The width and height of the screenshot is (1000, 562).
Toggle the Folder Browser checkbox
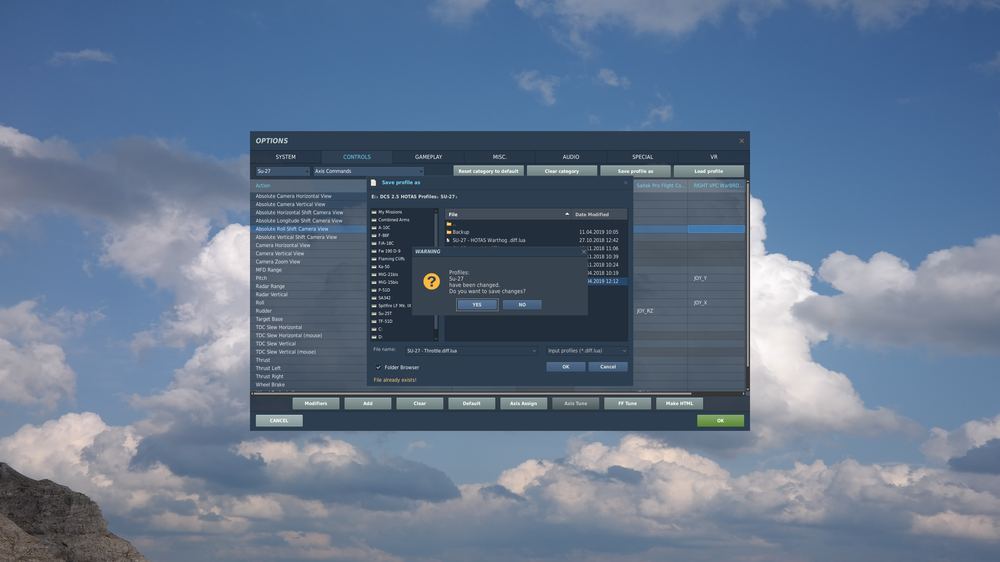pyautogui.click(x=378, y=367)
